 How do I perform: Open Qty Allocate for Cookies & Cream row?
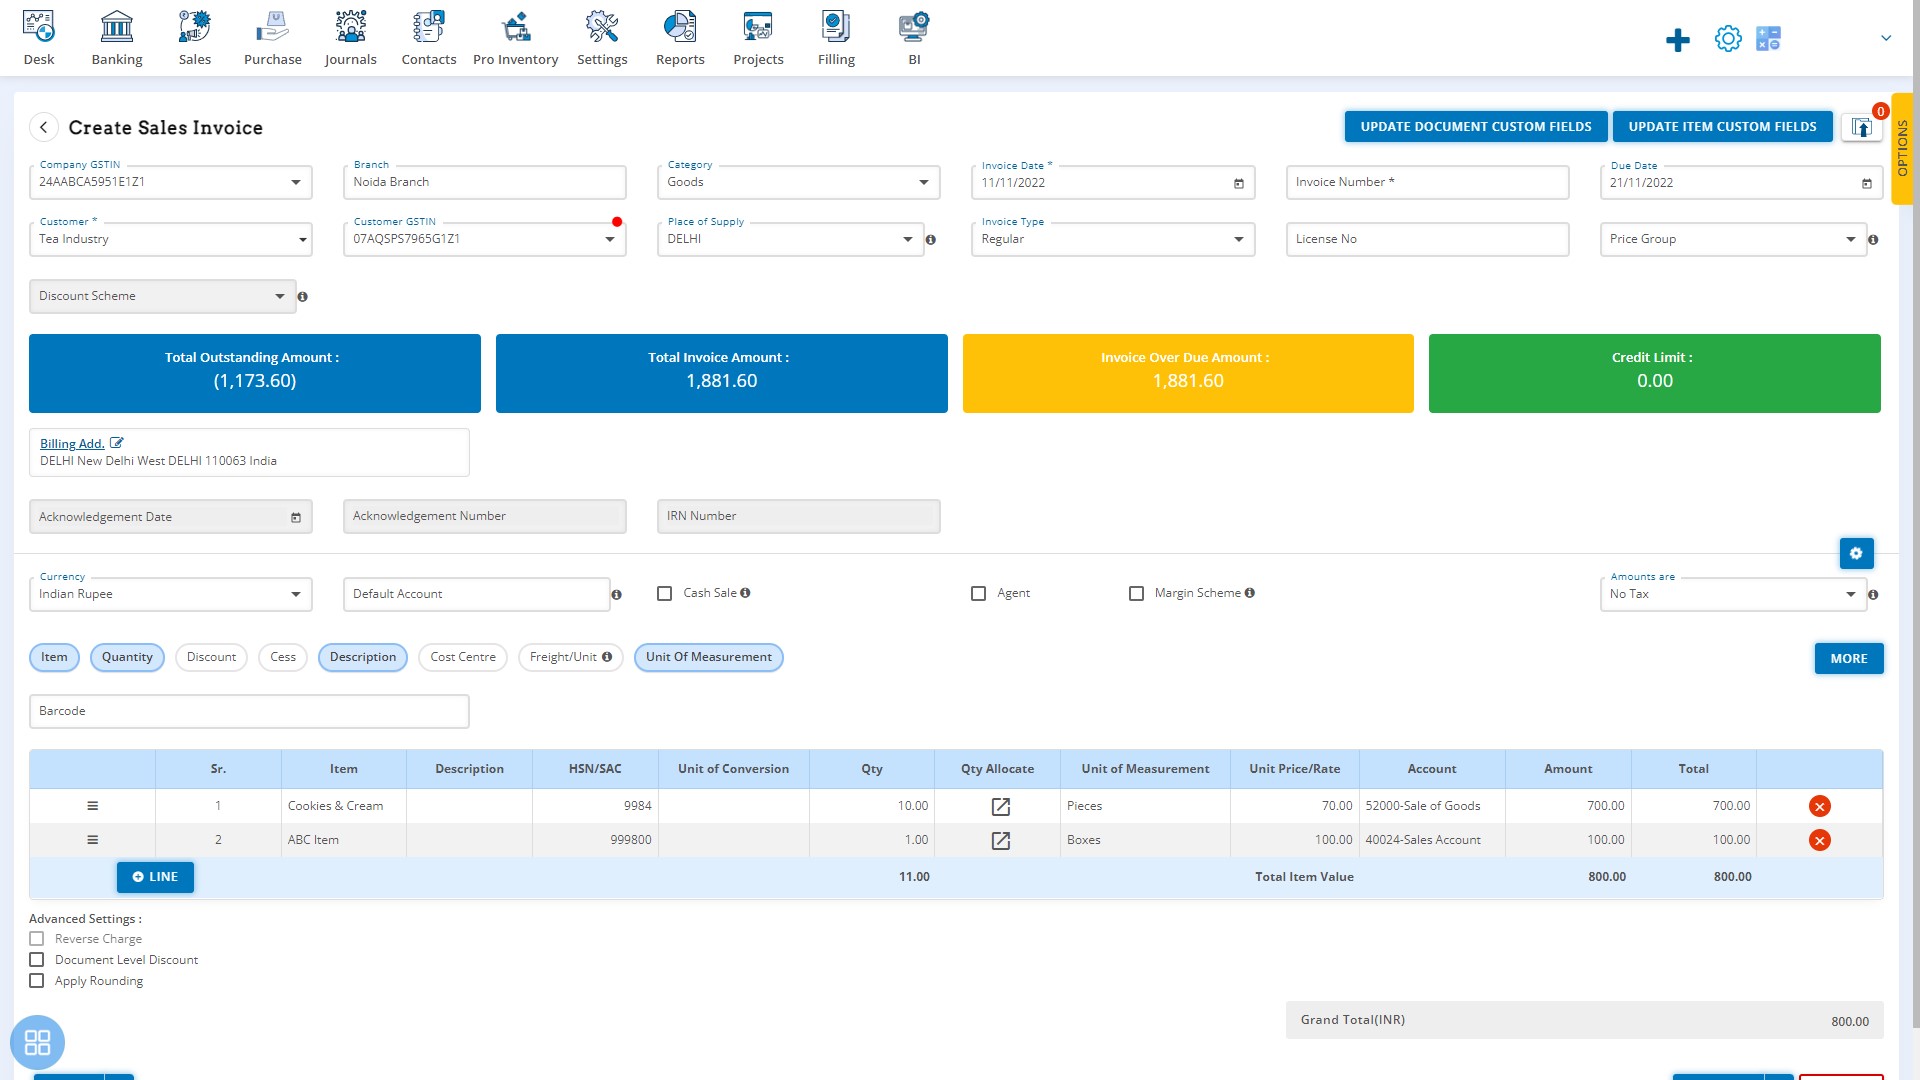point(1000,806)
